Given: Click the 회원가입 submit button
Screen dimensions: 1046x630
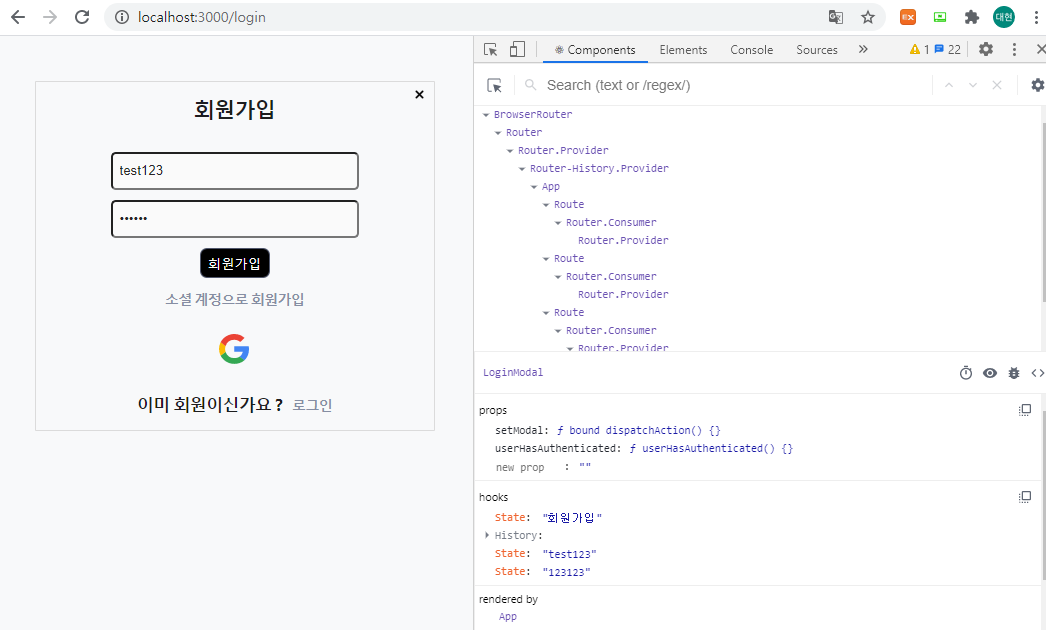Looking at the screenshot, I should (x=234, y=261).
